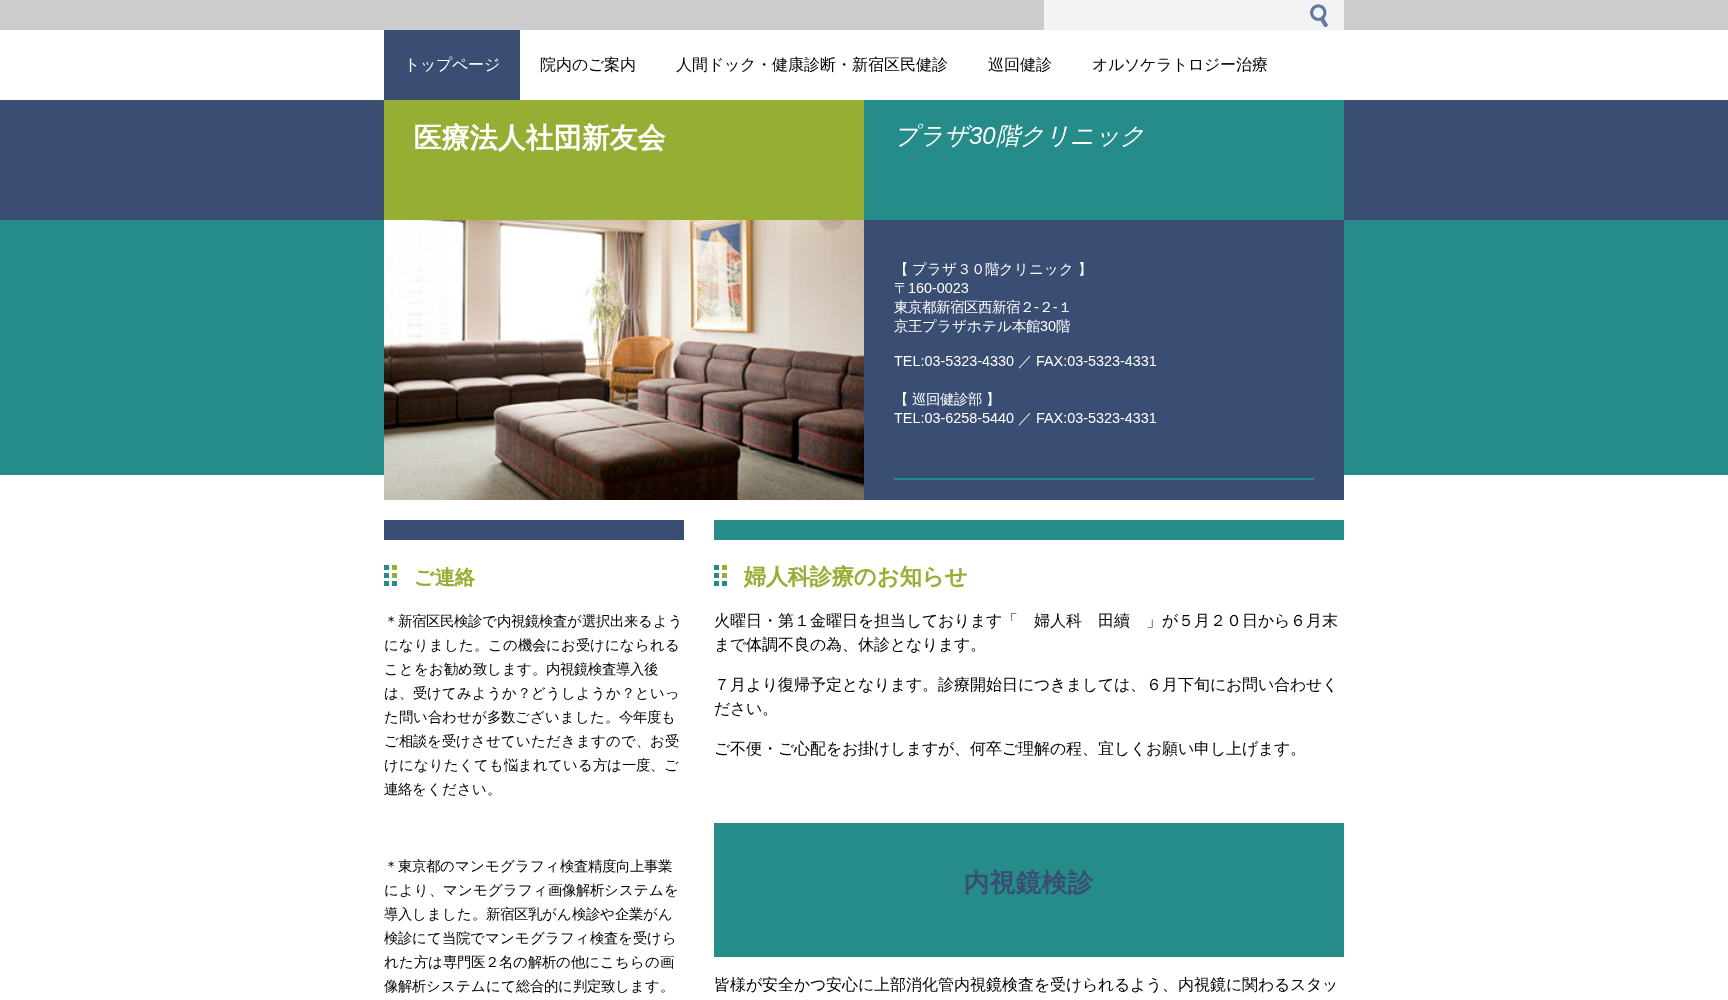Select 人間ドック・健康診断・新宿区民健診 in navigation

[813, 64]
